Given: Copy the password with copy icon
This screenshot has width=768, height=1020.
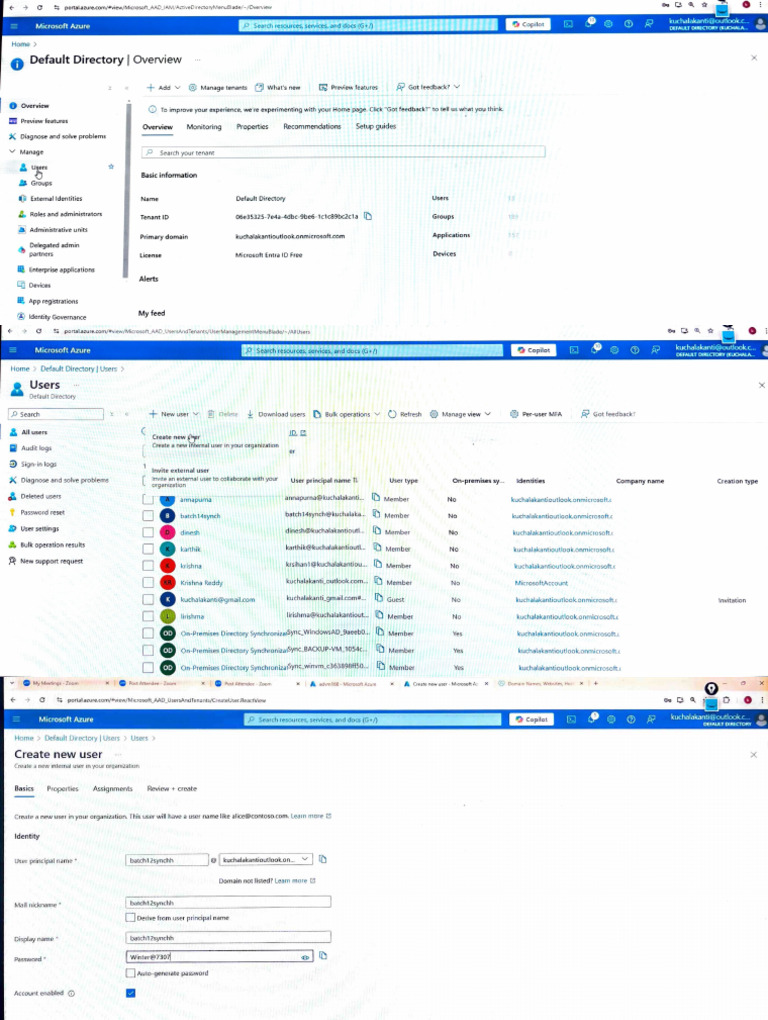Looking at the screenshot, I should point(323,956).
